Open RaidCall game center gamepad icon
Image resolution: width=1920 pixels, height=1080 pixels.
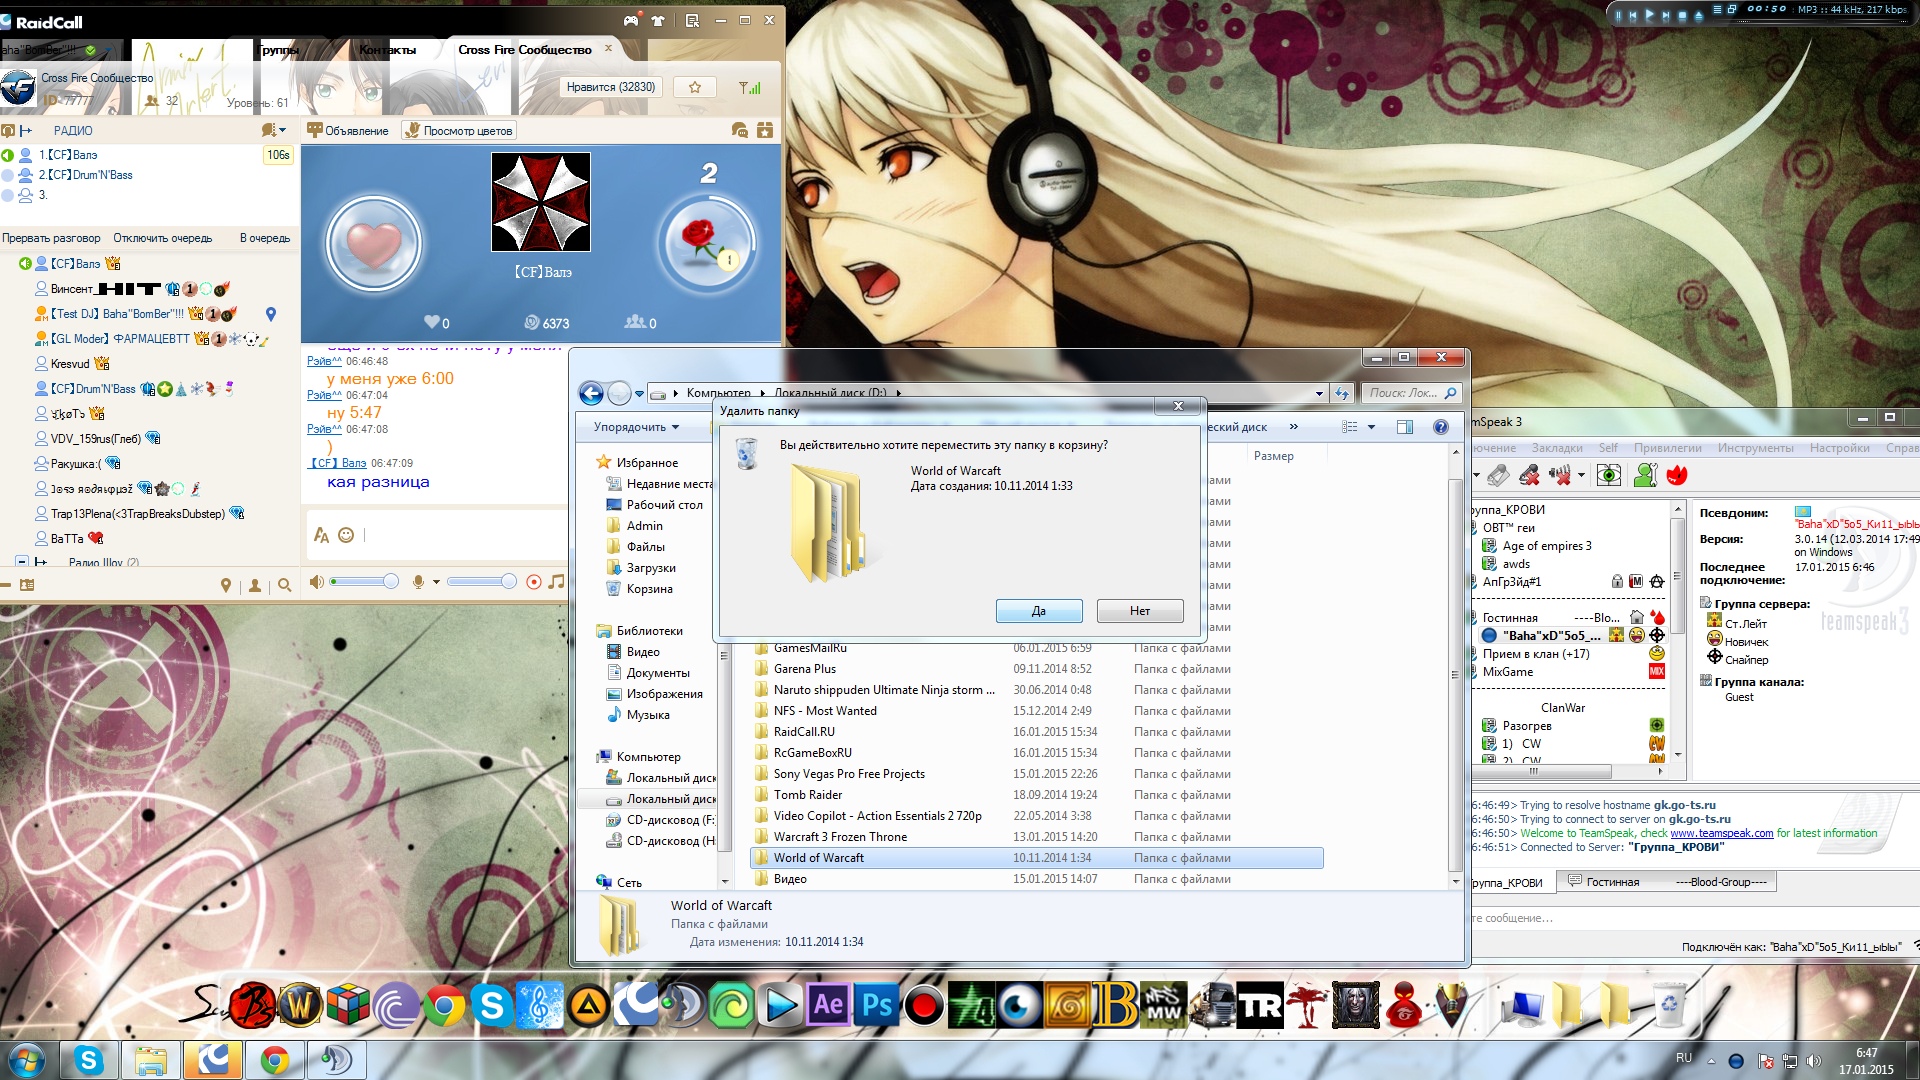[x=631, y=20]
